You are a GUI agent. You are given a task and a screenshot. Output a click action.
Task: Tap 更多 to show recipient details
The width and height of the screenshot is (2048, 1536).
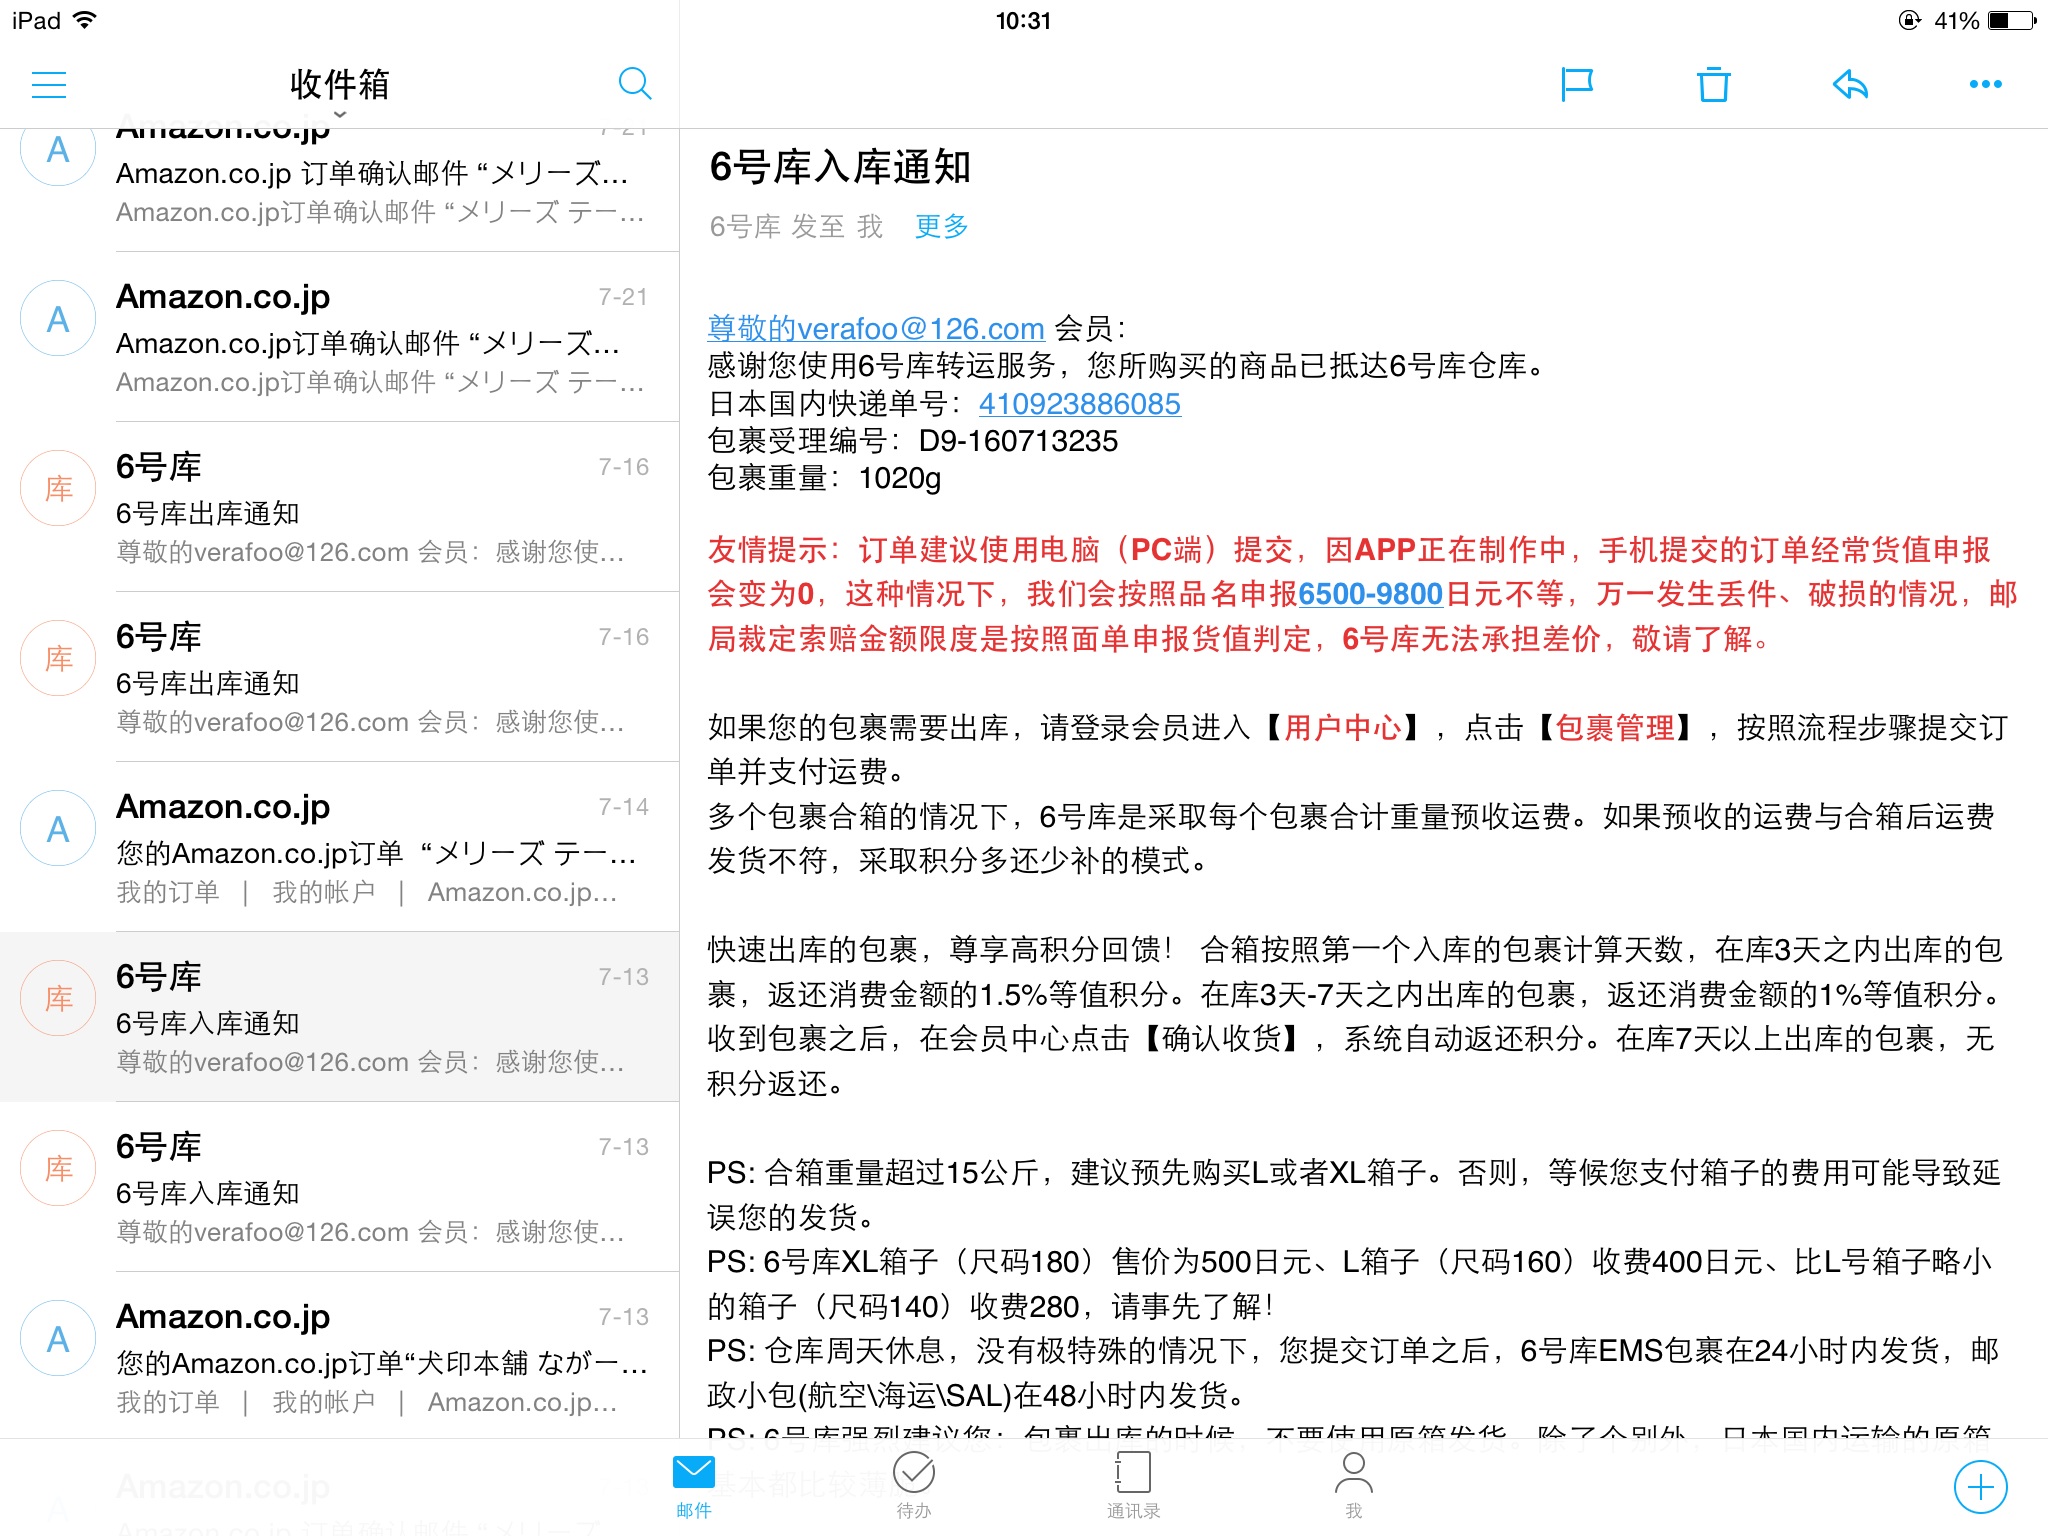click(942, 226)
